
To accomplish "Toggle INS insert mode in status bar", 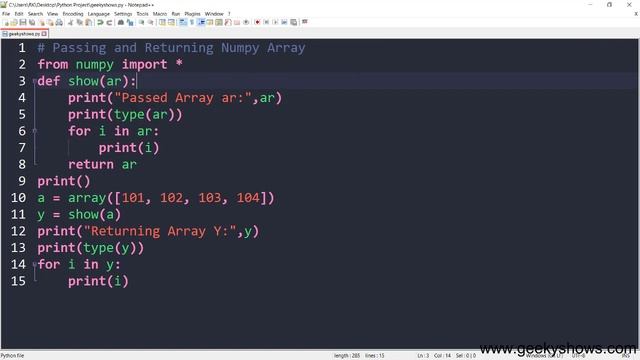I will [x=625, y=356].
